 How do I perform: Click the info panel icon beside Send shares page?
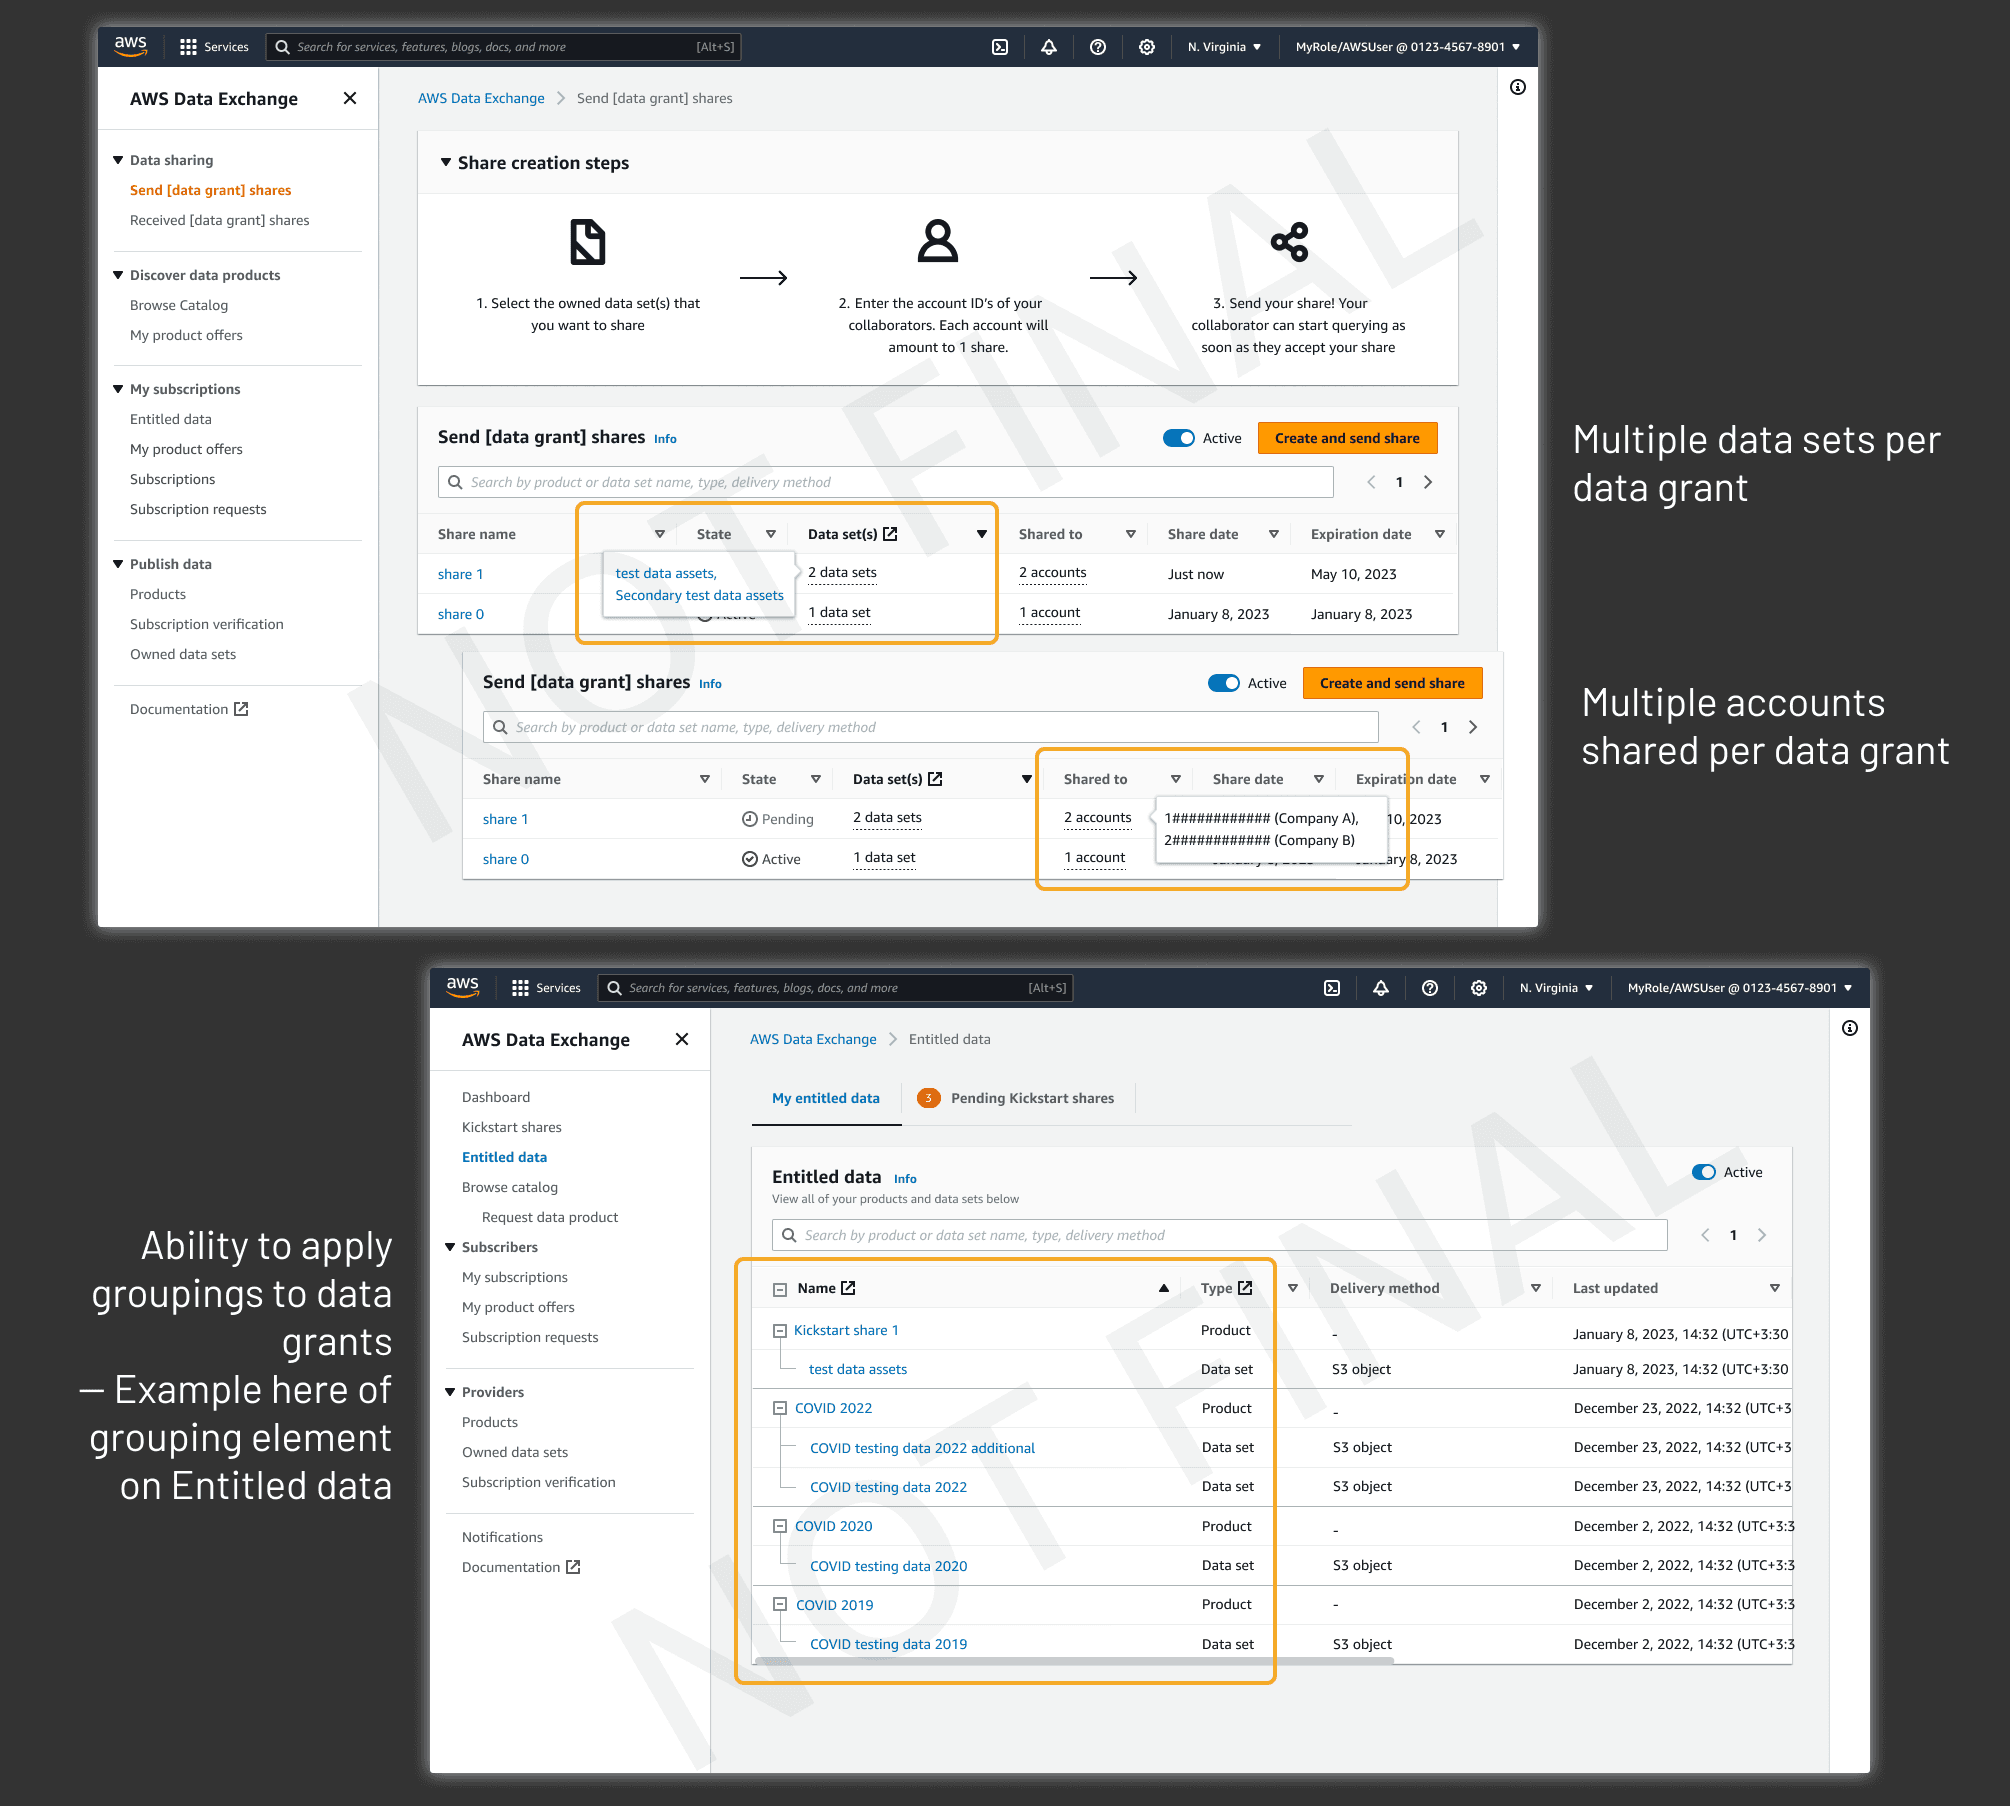pos(1518,87)
